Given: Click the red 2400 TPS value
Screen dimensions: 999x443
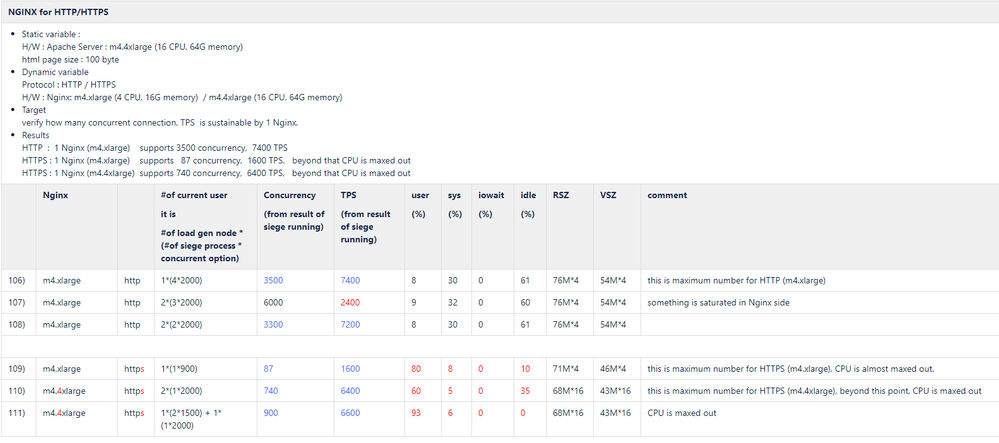Looking at the screenshot, I should [x=350, y=302].
